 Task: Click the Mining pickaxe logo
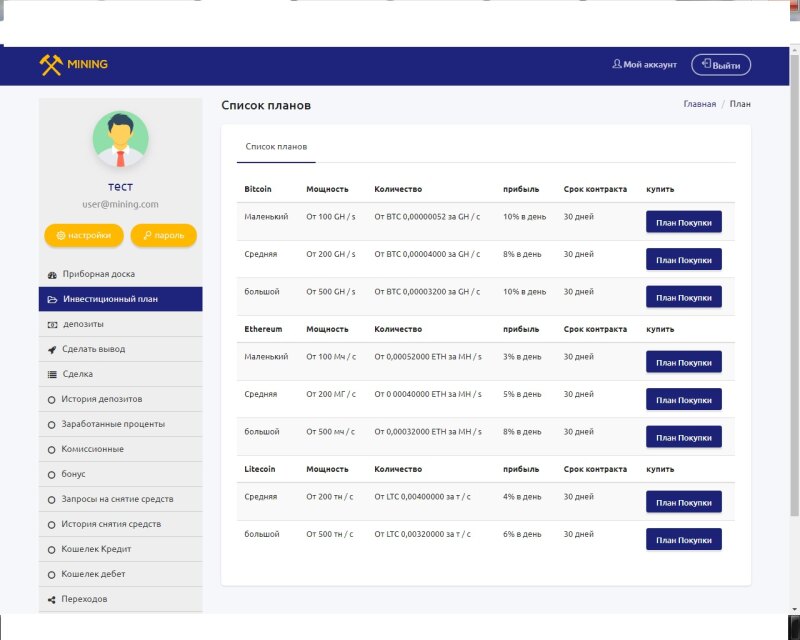[x=51, y=65]
